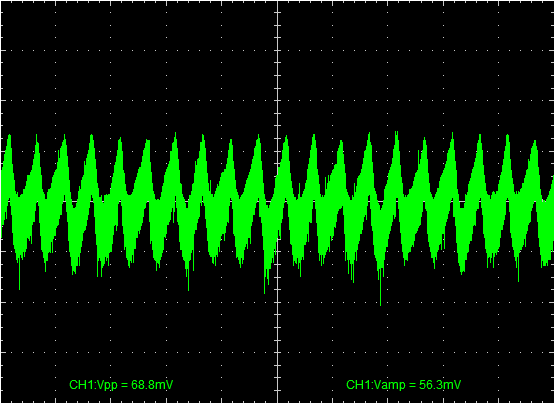This screenshot has height=404, width=555.
Task: Click the 56.3mV amplitude value
Action: (440, 385)
